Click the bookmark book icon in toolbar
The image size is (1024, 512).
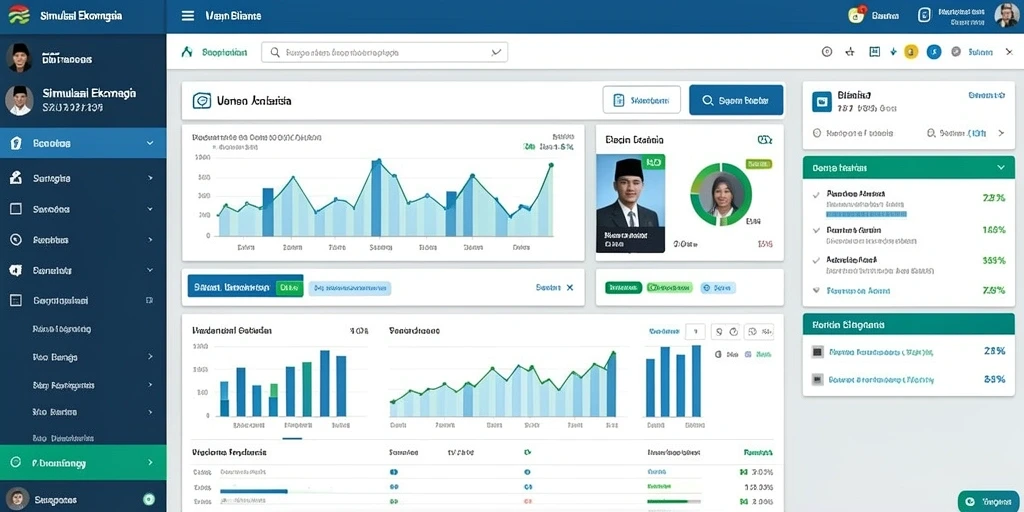pyautogui.click(x=874, y=52)
